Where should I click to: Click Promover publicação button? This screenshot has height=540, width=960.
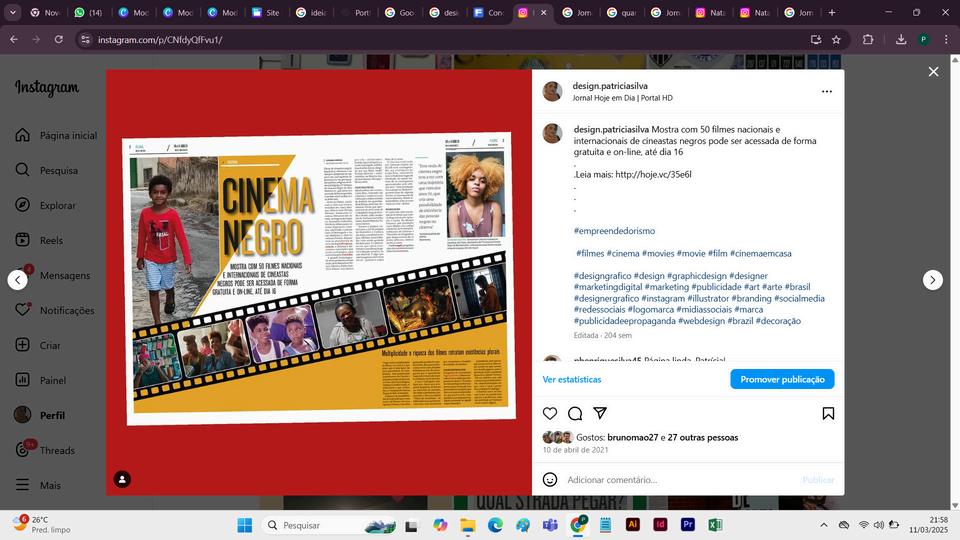782,379
